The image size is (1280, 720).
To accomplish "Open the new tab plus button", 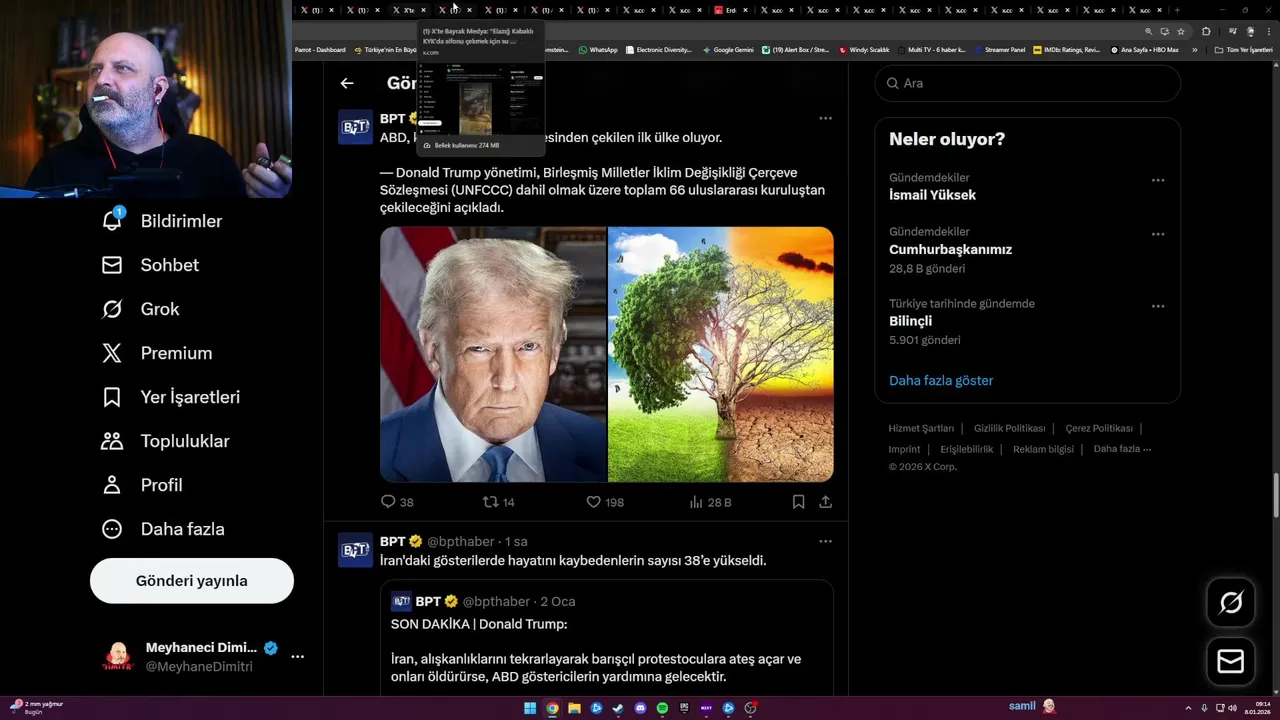I will [1177, 10].
